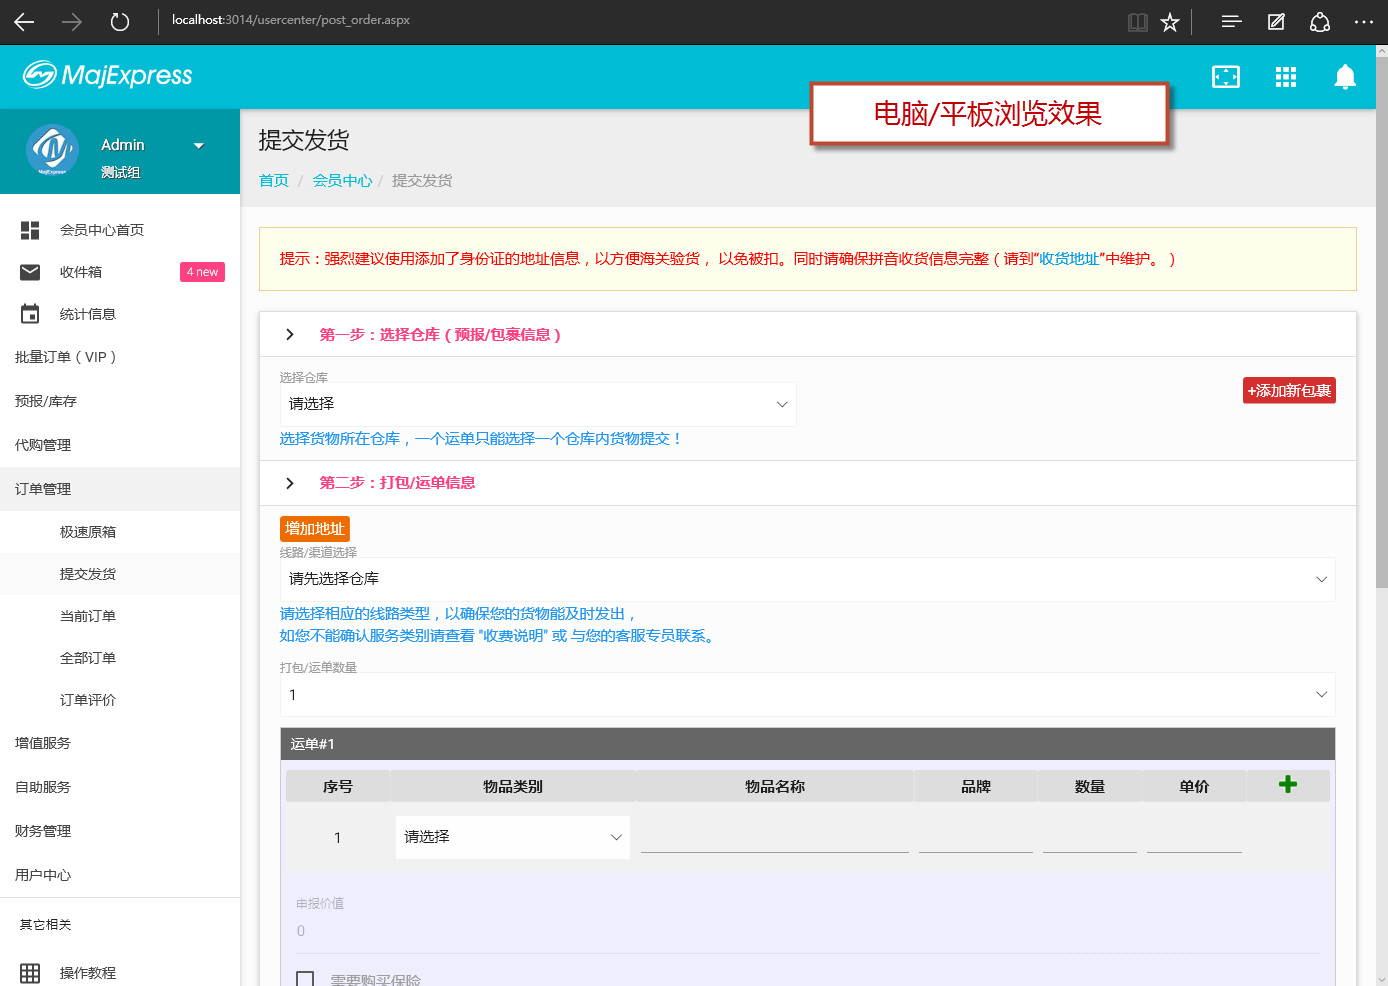Click the calendar icon beside 统计信息
This screenshot has height=986, width=1388.
[30, 314]
